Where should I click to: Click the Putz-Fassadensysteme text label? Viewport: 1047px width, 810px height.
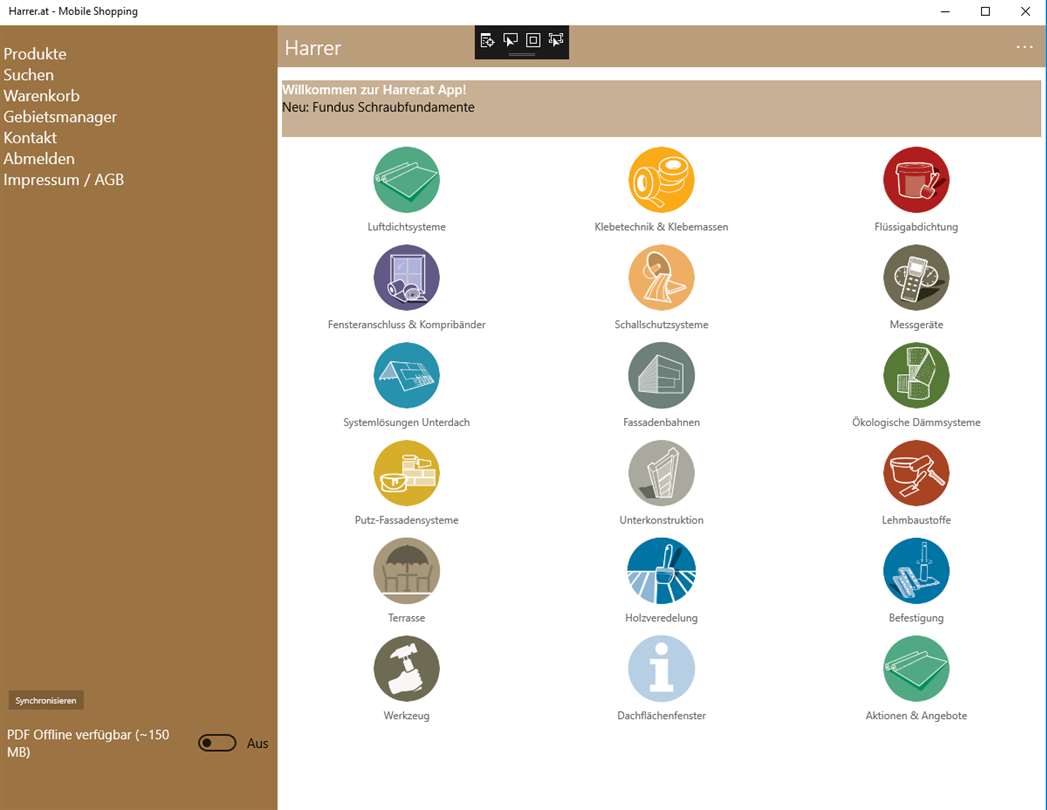[406, 520]
